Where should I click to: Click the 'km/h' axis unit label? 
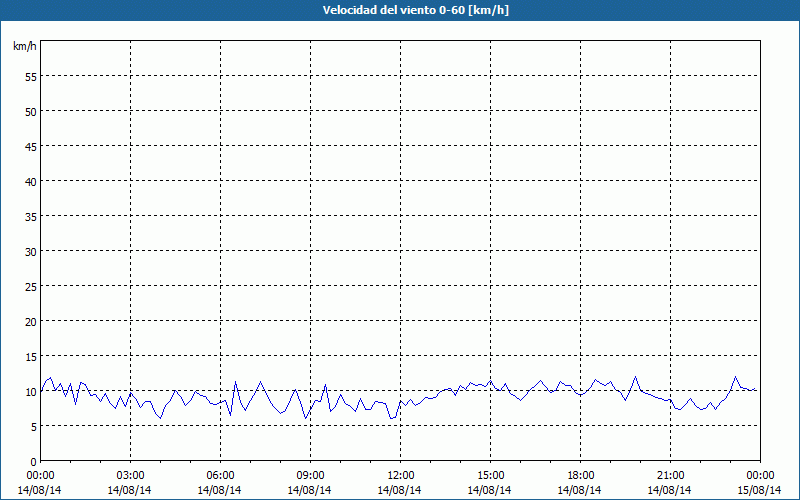point(25,46)
